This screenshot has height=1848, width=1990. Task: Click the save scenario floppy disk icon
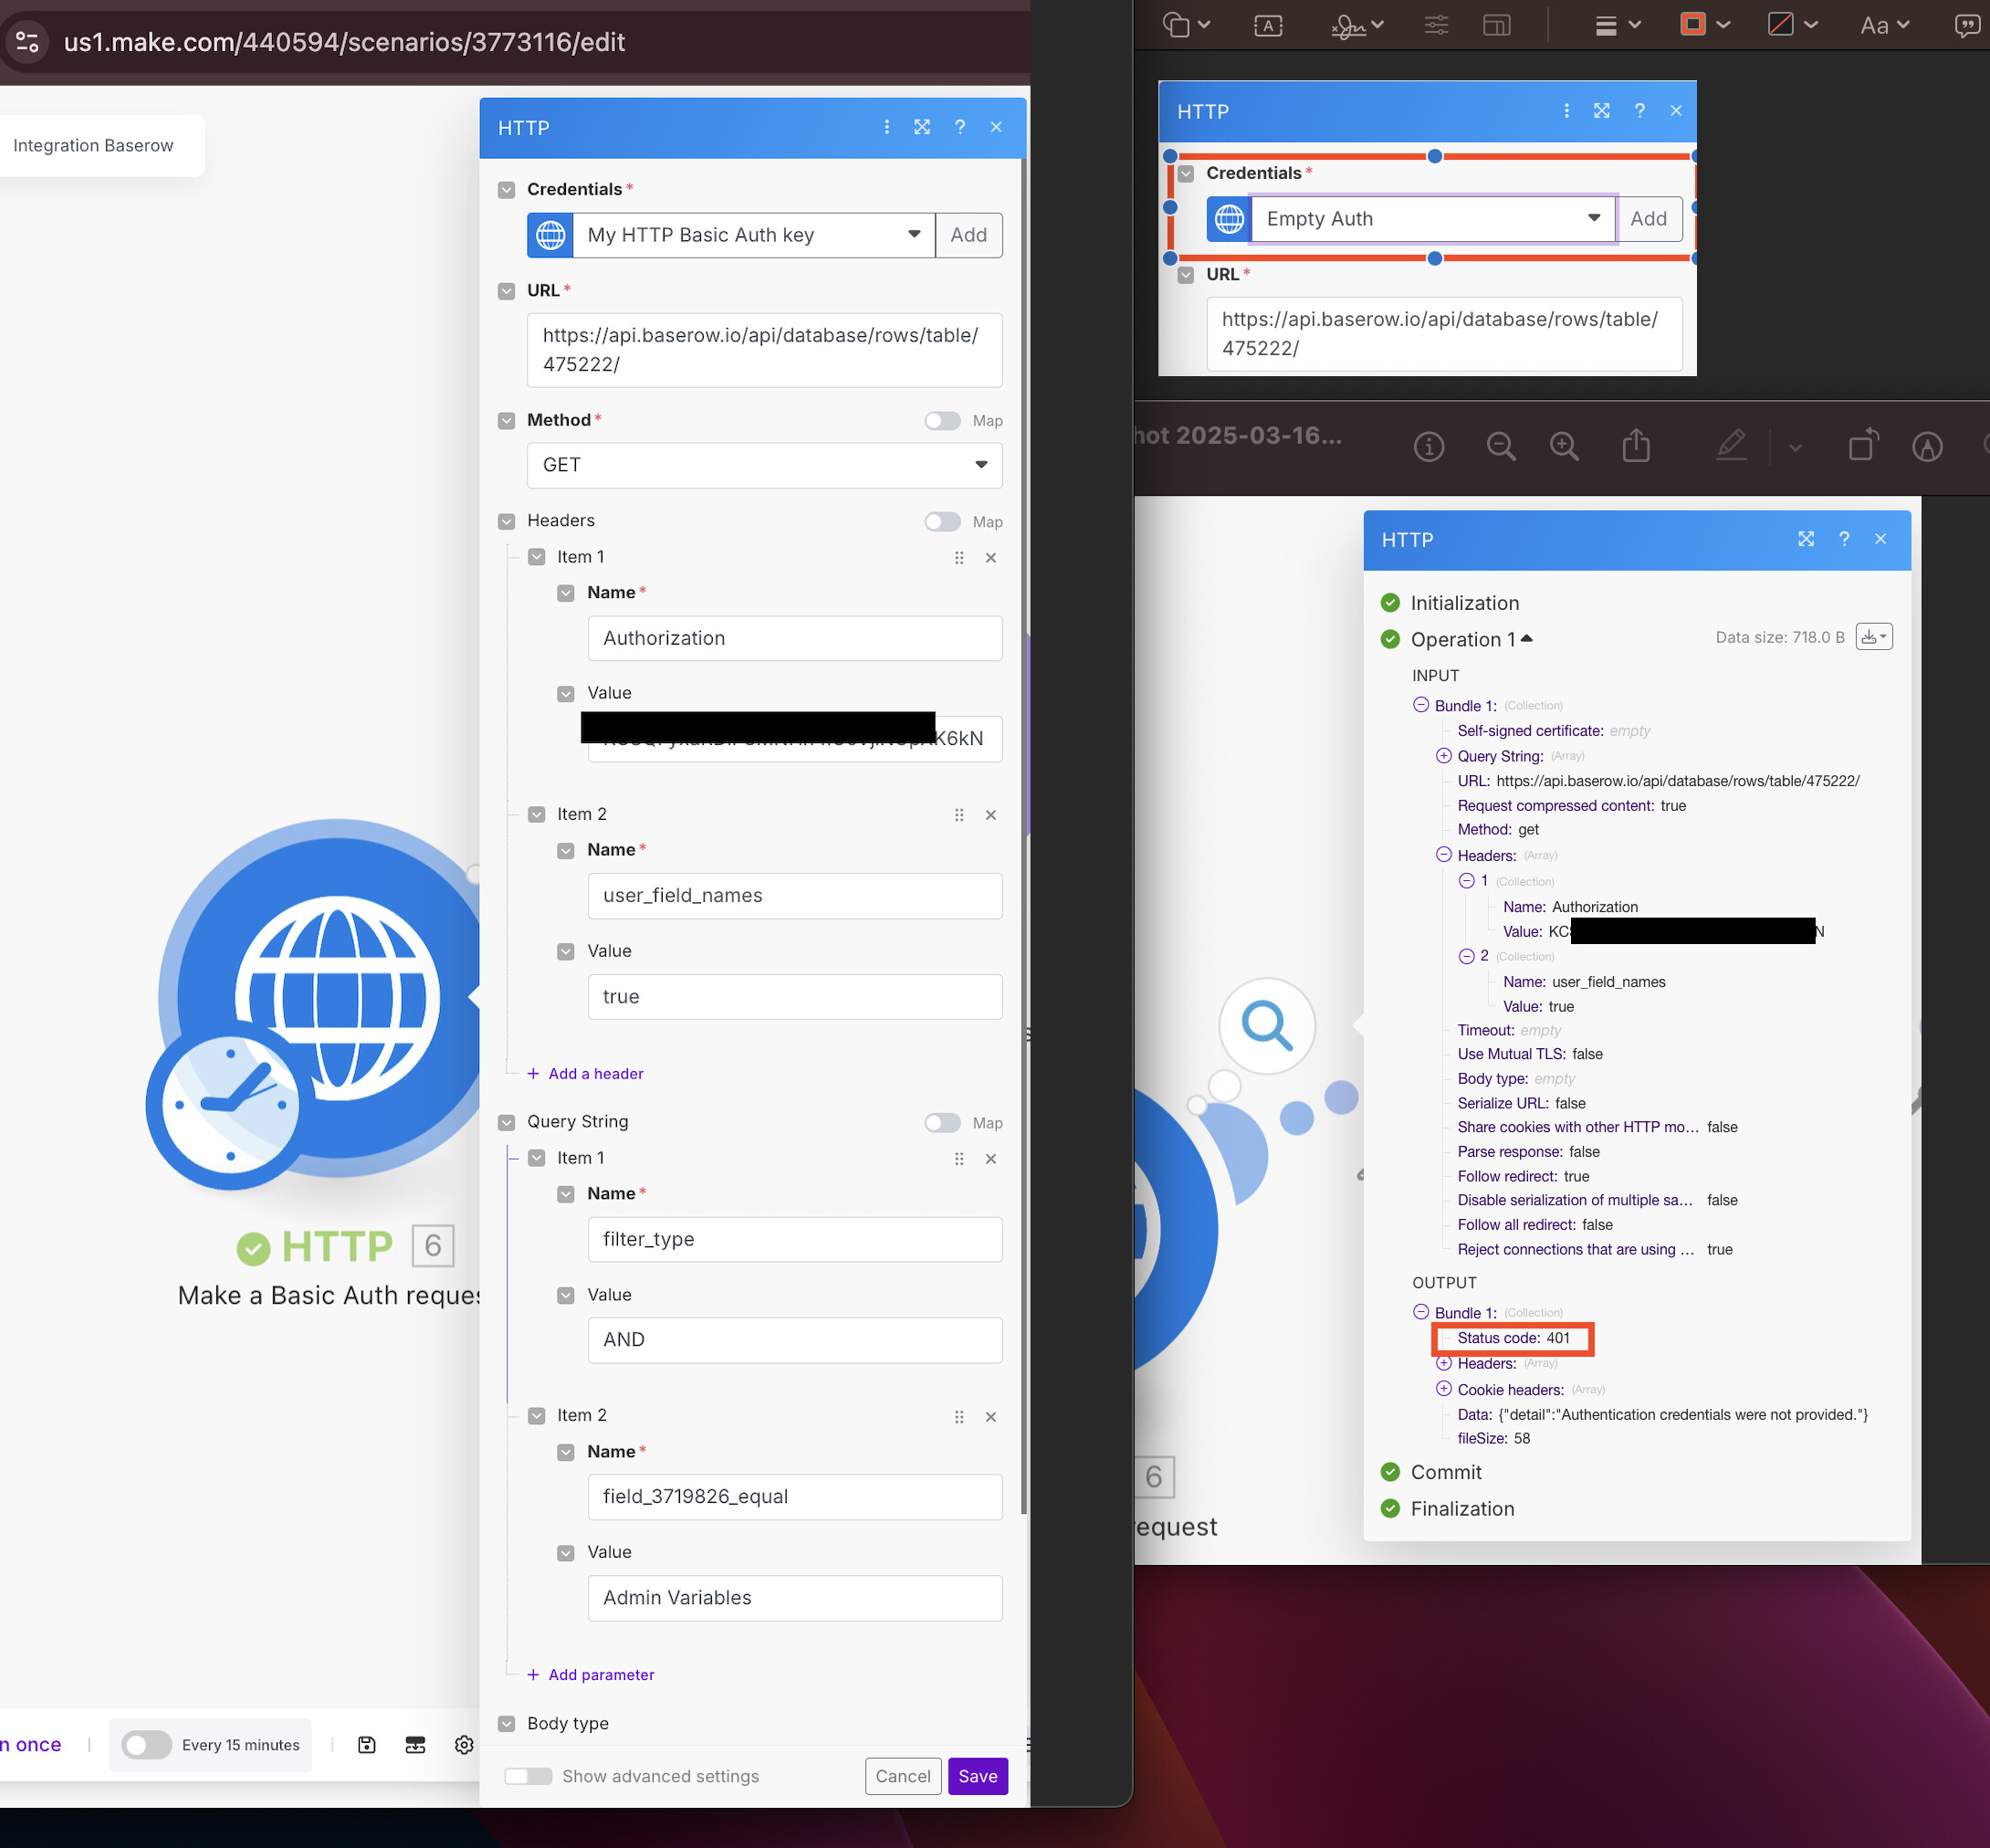coord(367,1745)
